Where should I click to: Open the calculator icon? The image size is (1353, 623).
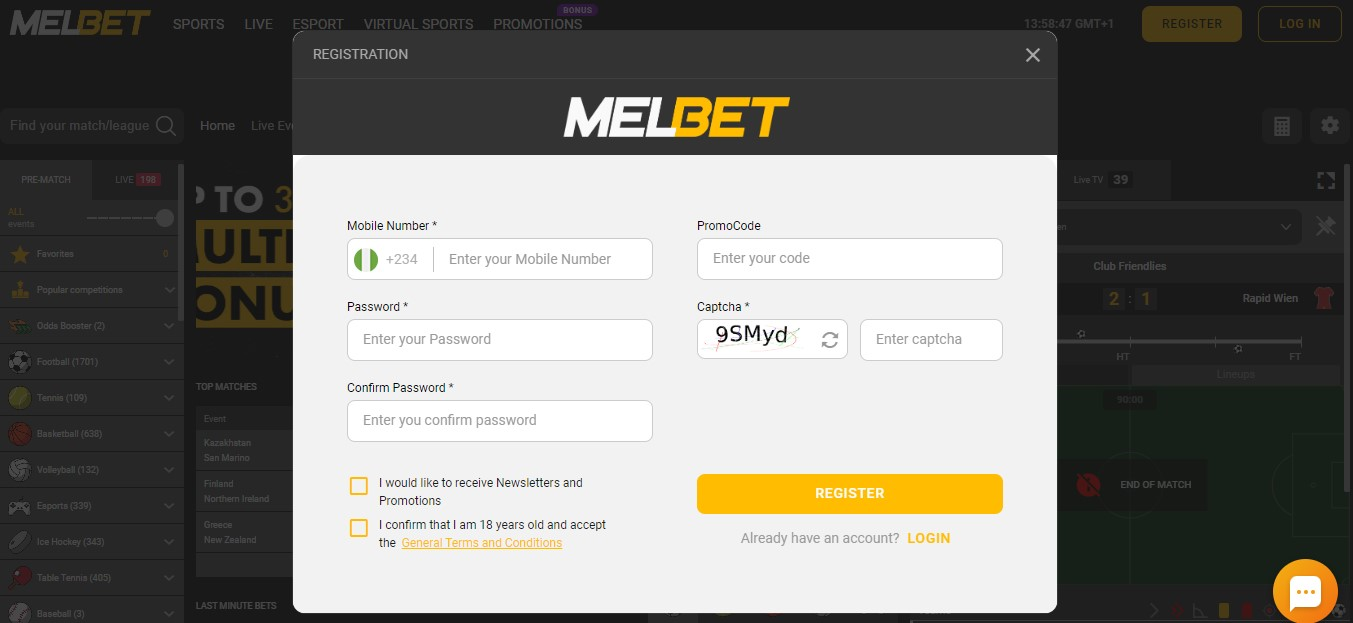point(1282,126)
